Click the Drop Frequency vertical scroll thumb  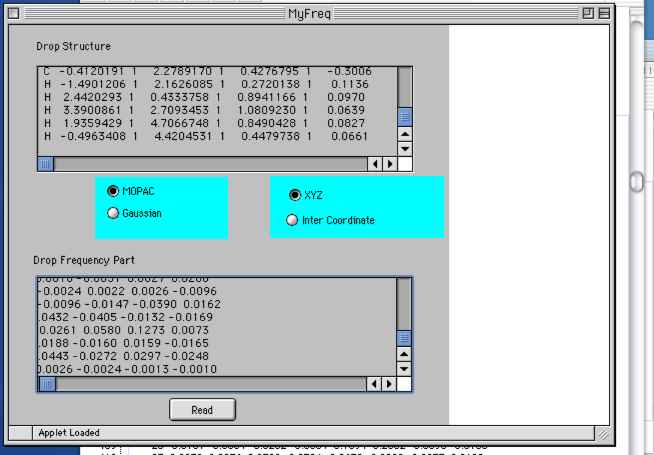click(405, 338)
